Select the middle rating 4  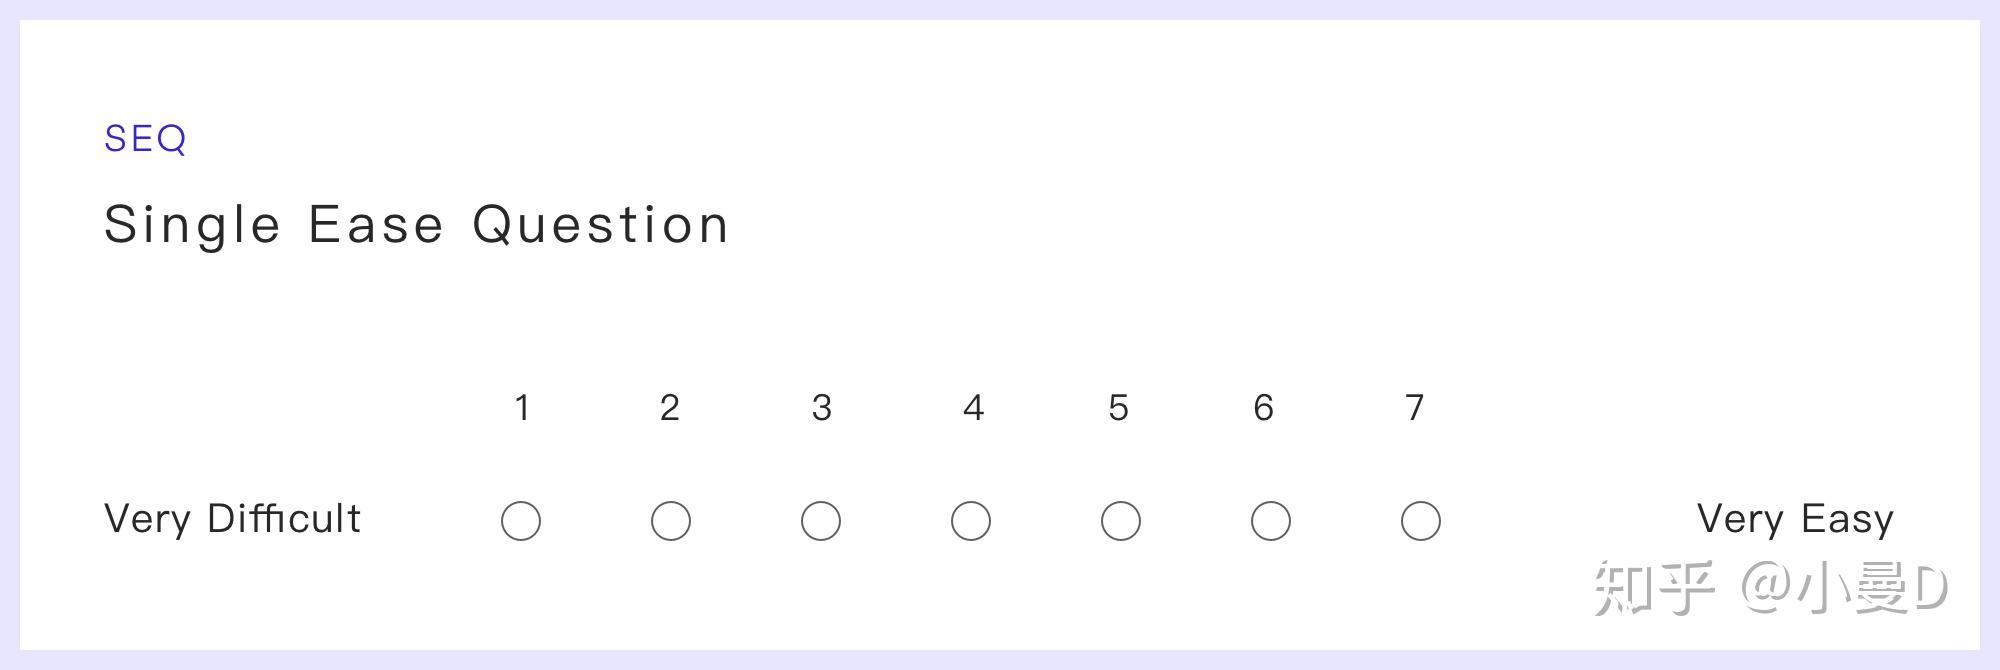click(x=971, y=520)
